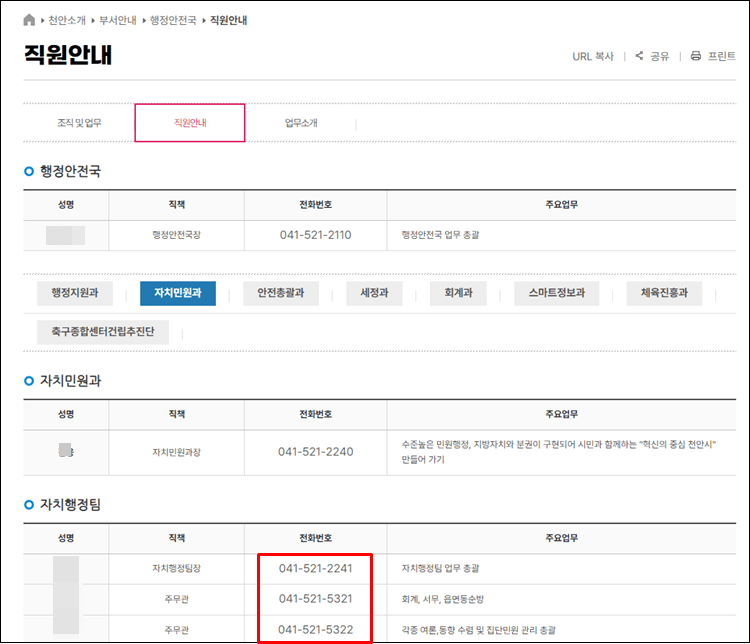750x644 pixels.
Task: Click the 회계, 서무, 읍면동순방 duty text
Action: [x=442, y=599]
